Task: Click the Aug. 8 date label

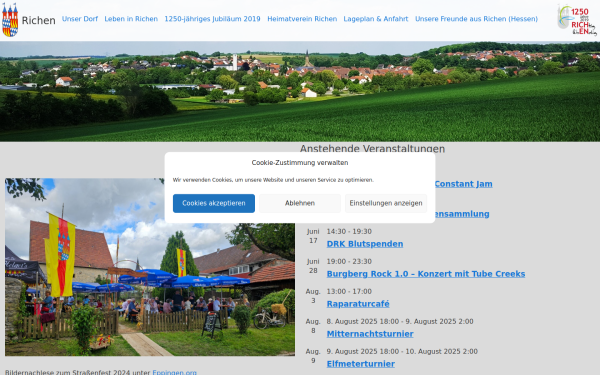Action: [x=313, y=326]
